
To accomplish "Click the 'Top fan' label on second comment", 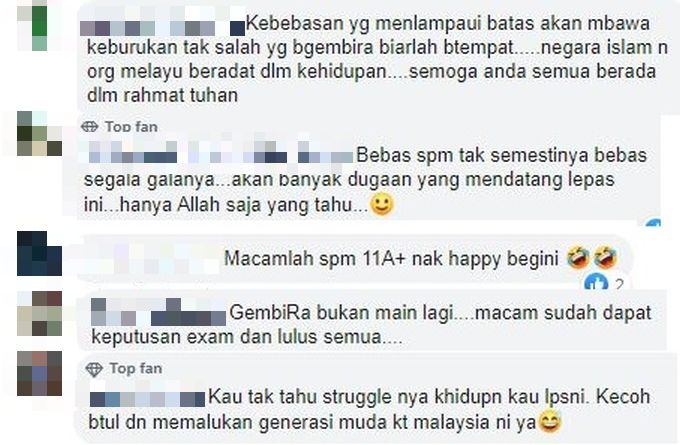I will pyautogui.click(x=131, y=127).
